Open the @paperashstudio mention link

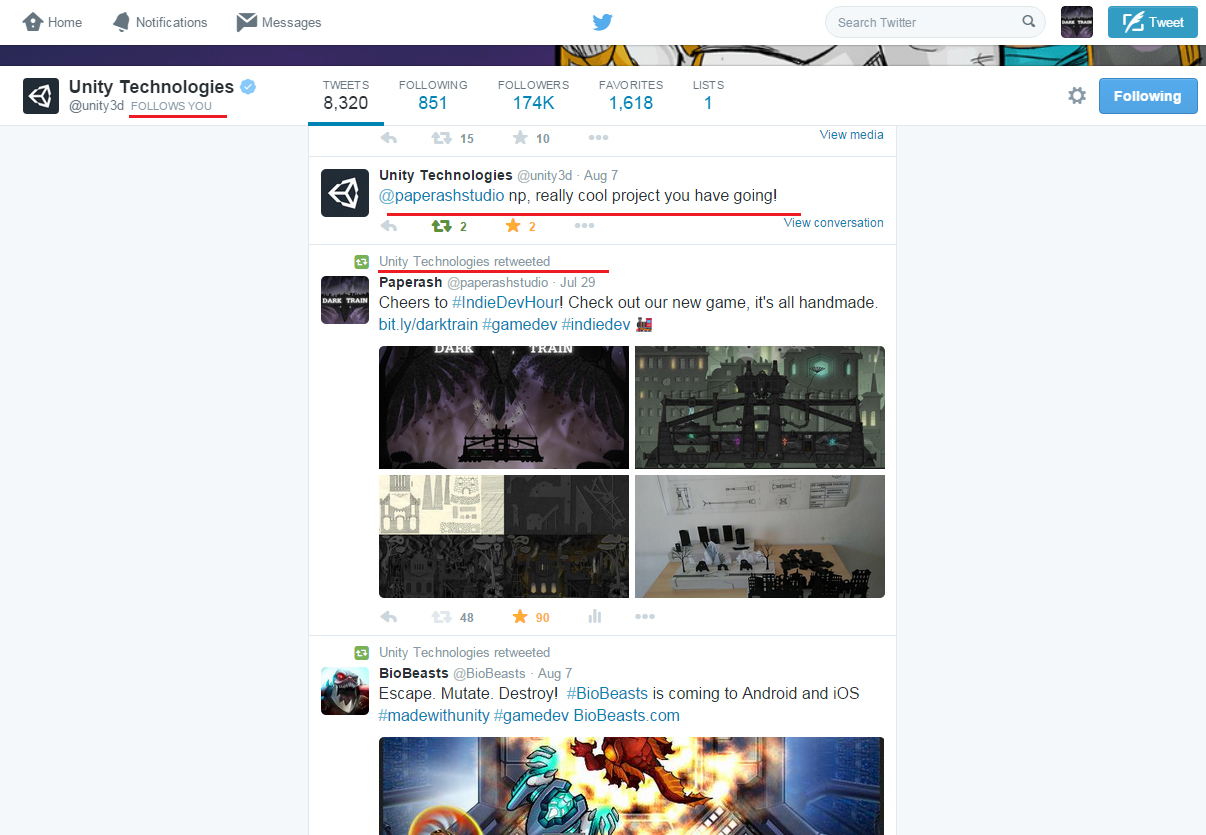coord(442,196)
